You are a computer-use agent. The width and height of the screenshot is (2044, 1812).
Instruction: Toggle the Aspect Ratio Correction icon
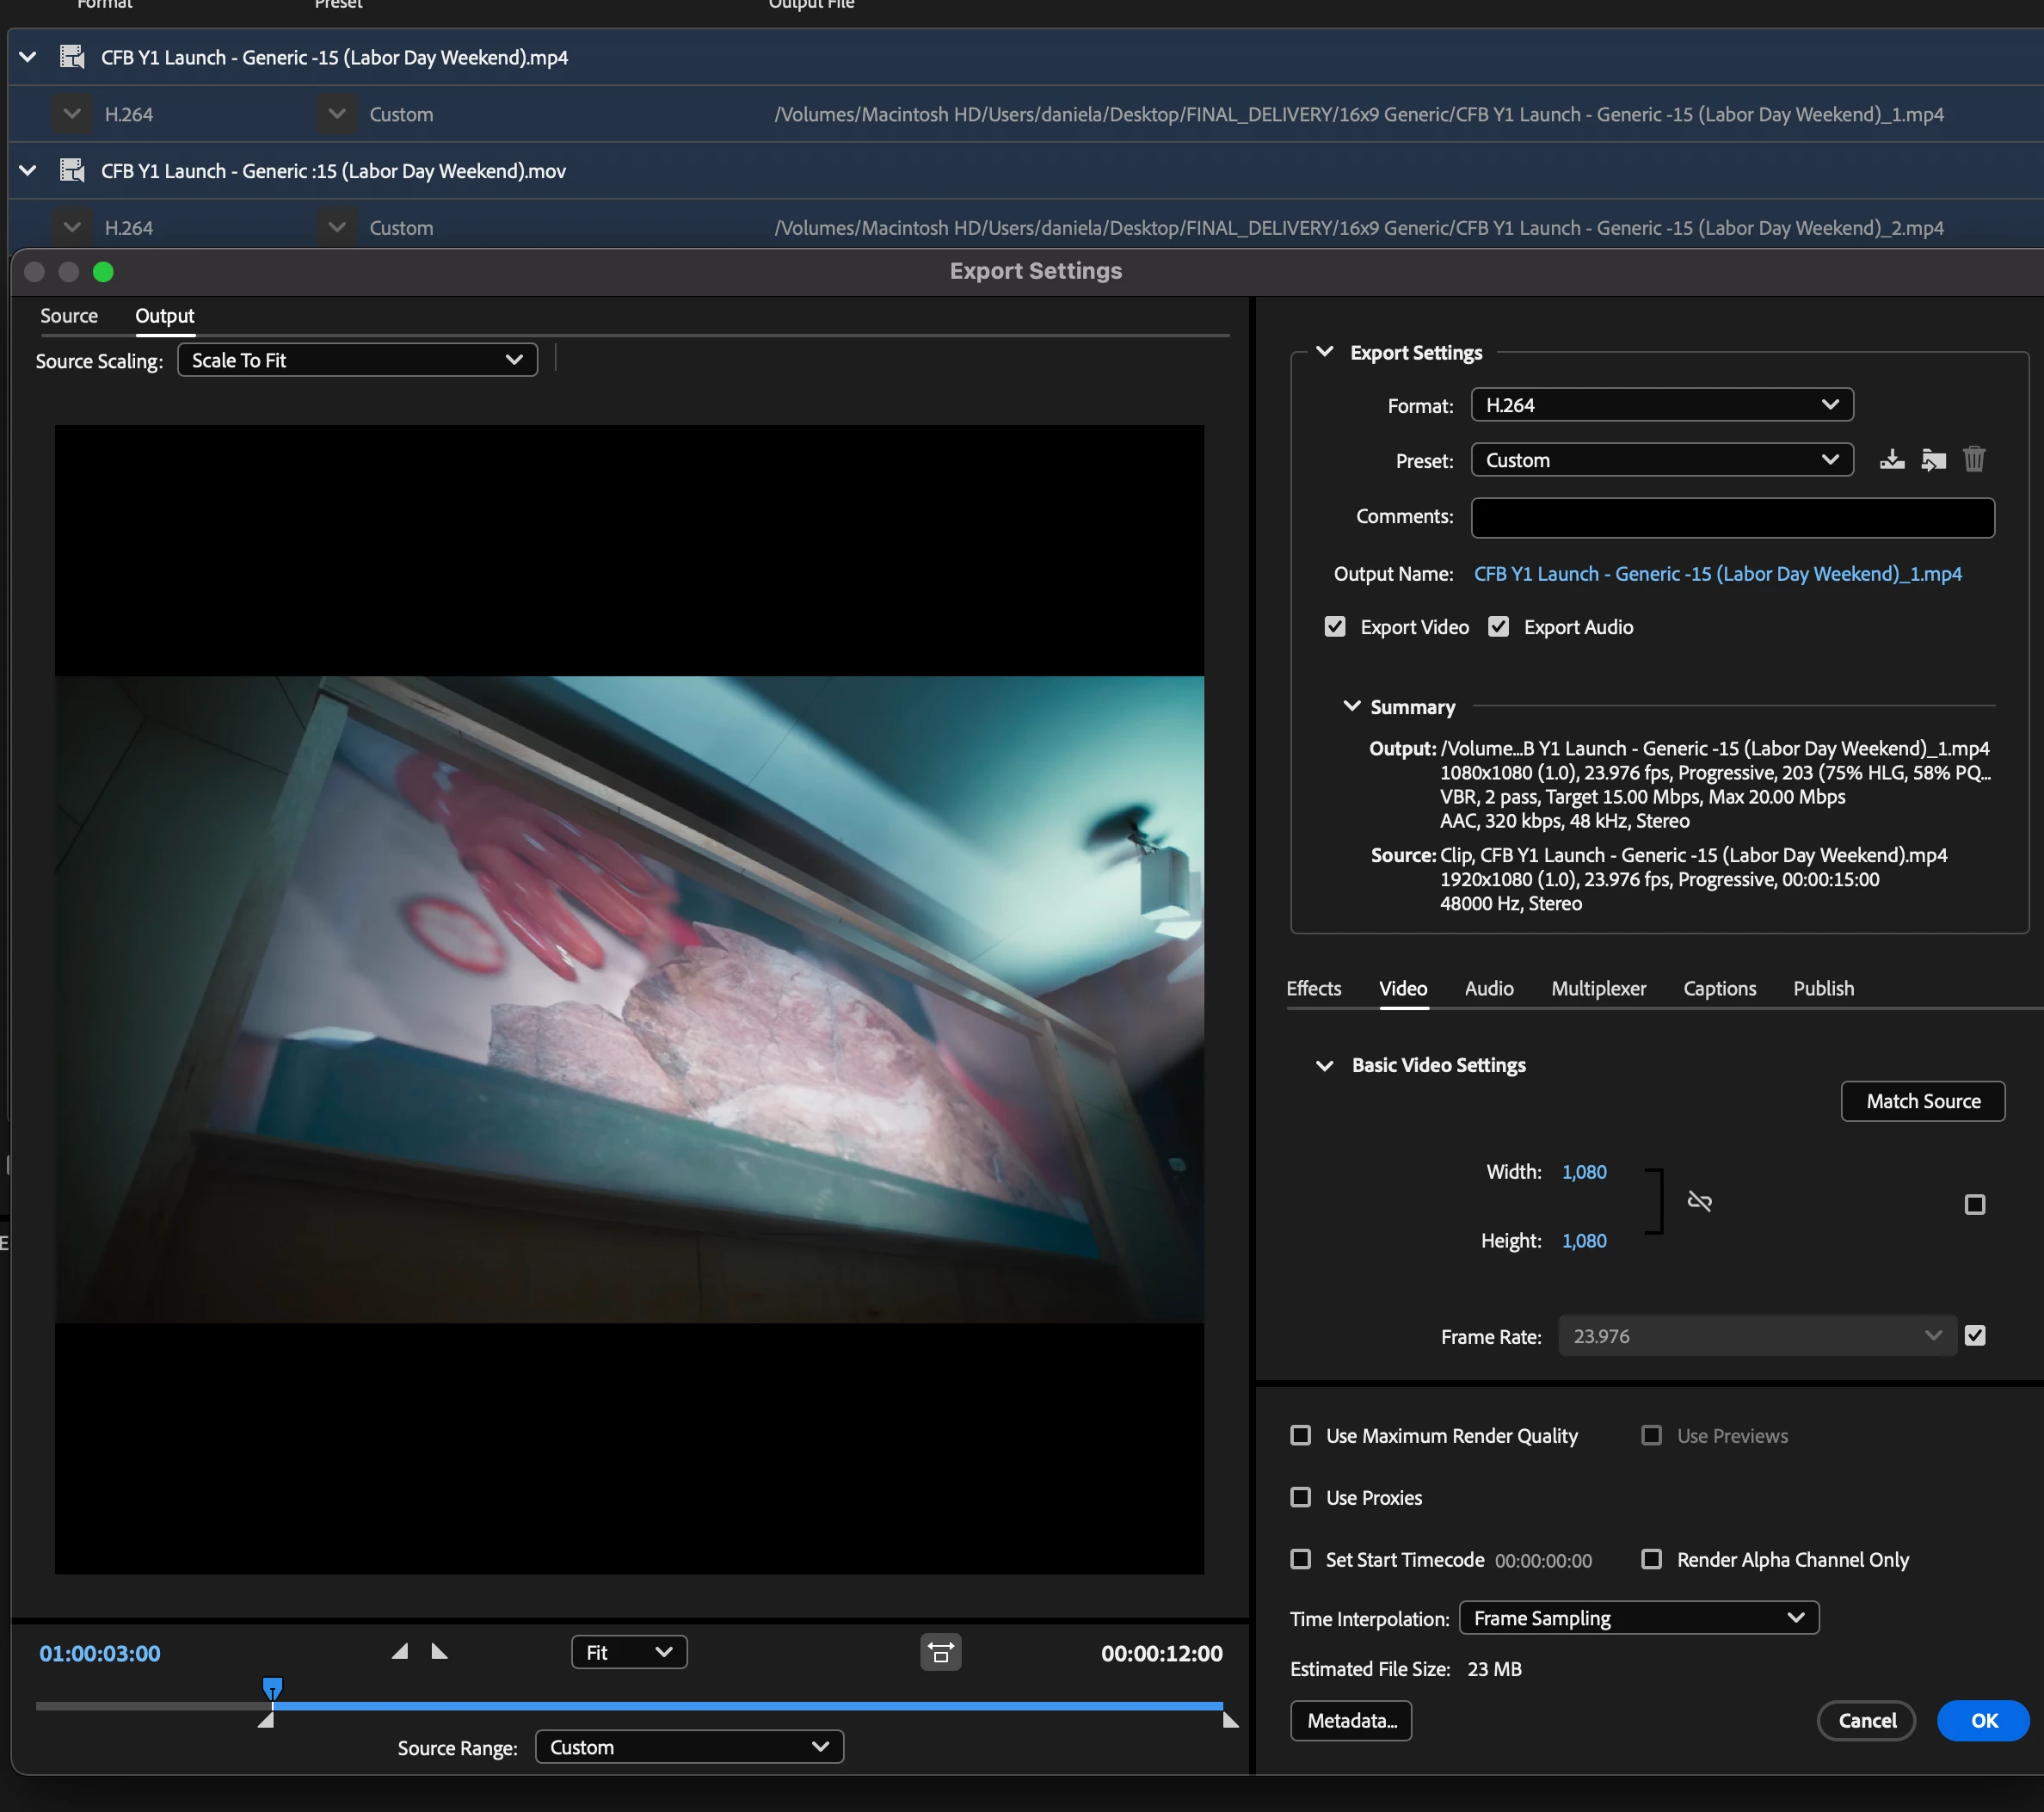tap(940, 1653)
